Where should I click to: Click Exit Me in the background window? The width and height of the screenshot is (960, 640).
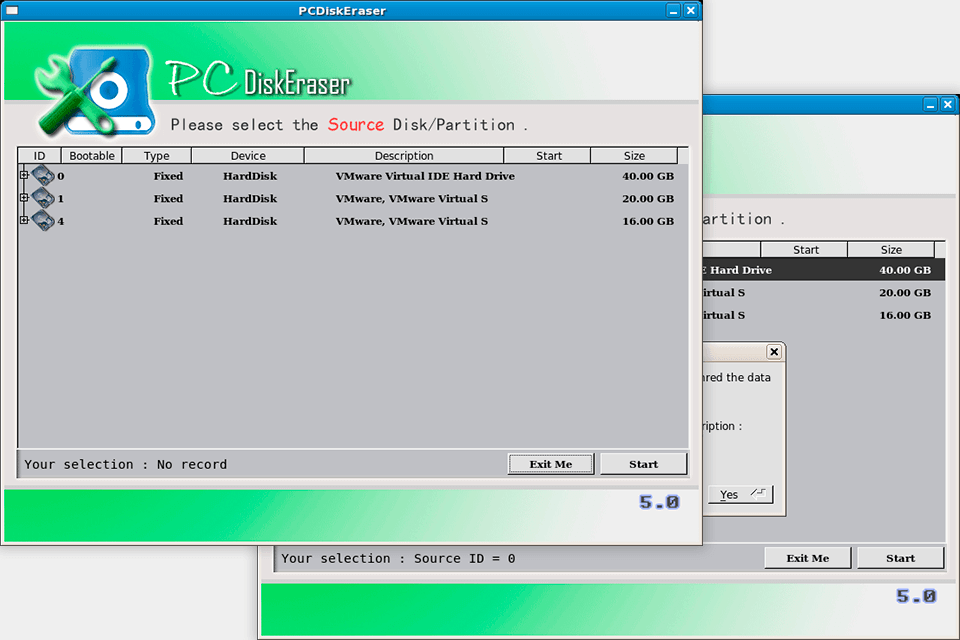pyautogui.click(x=807, y=557)
